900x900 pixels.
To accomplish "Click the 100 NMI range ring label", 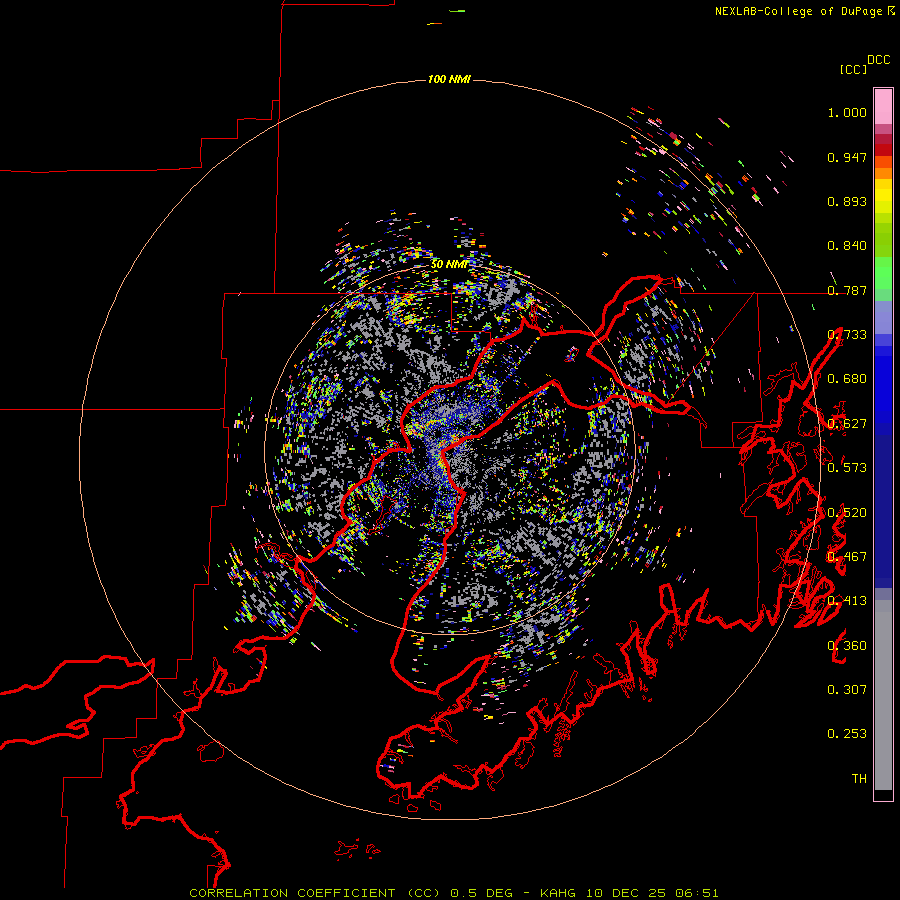I will pyautogui.click(x=449, y=79).
